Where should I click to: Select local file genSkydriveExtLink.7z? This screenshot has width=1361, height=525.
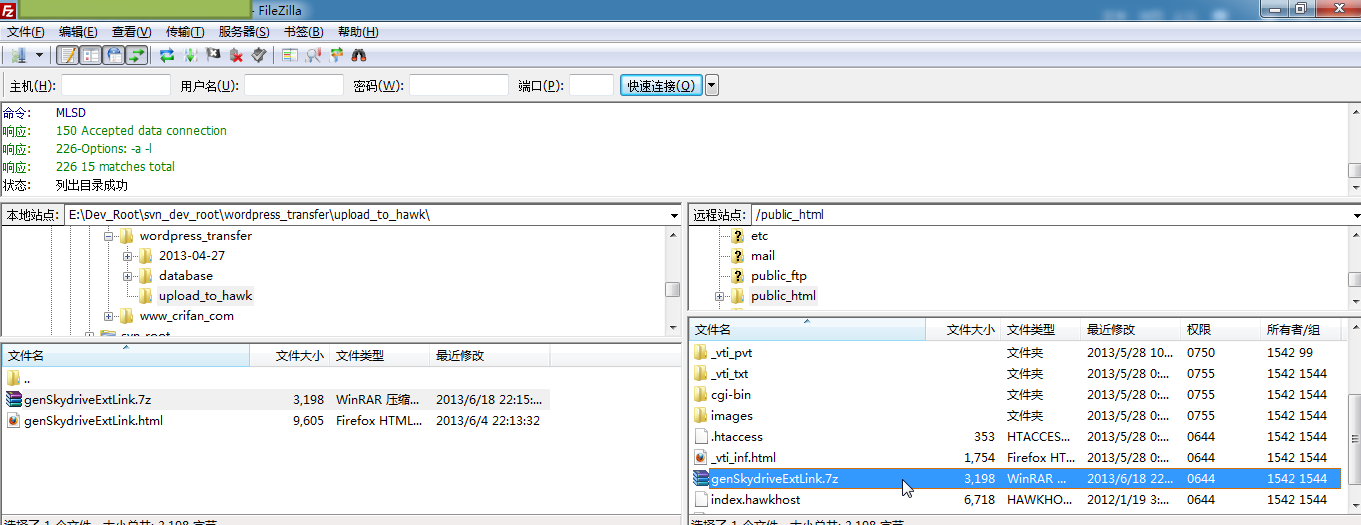click(x=276, y=400)
